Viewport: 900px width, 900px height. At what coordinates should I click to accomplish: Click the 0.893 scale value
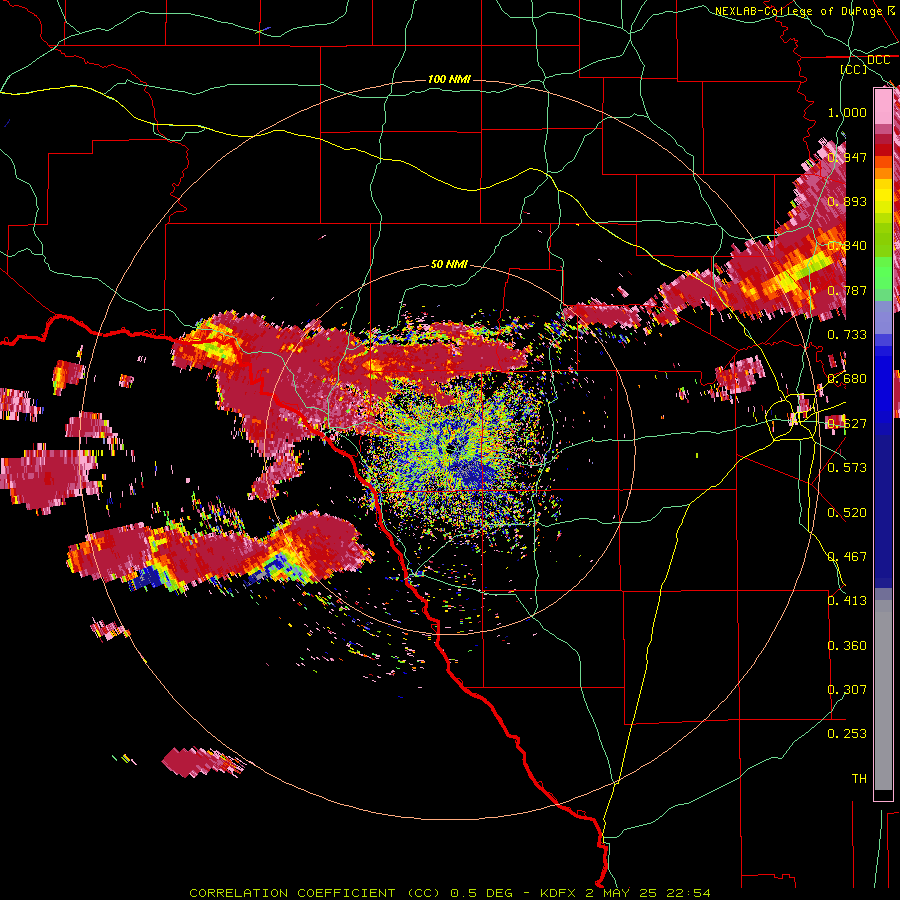click(x=847, y=201)
